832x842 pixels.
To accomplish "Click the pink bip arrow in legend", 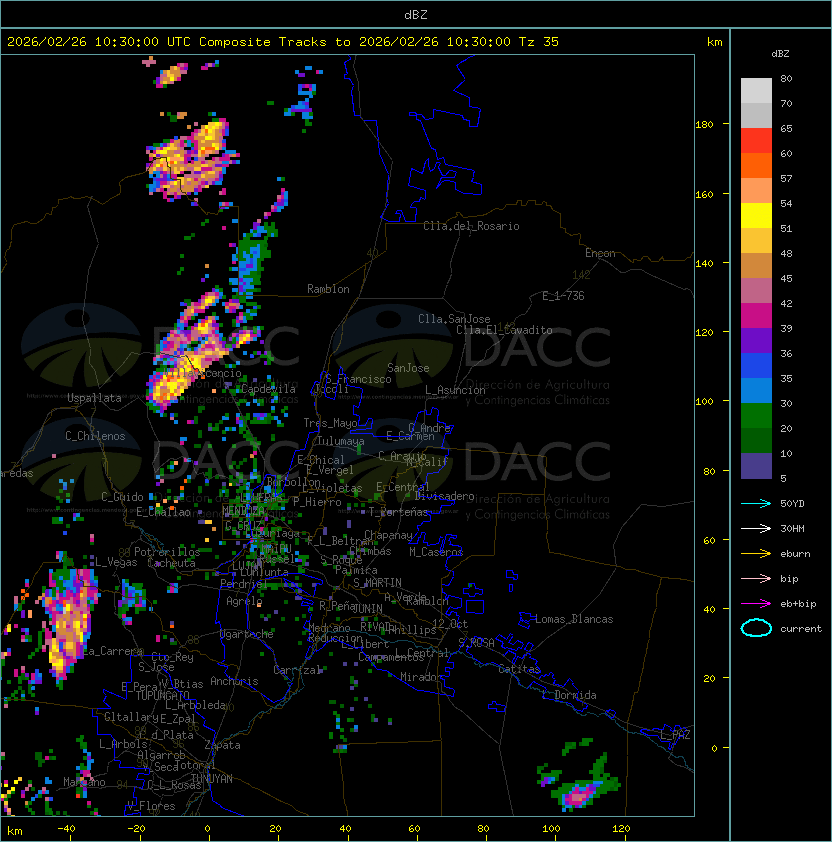I will click(x=756, y=578).
